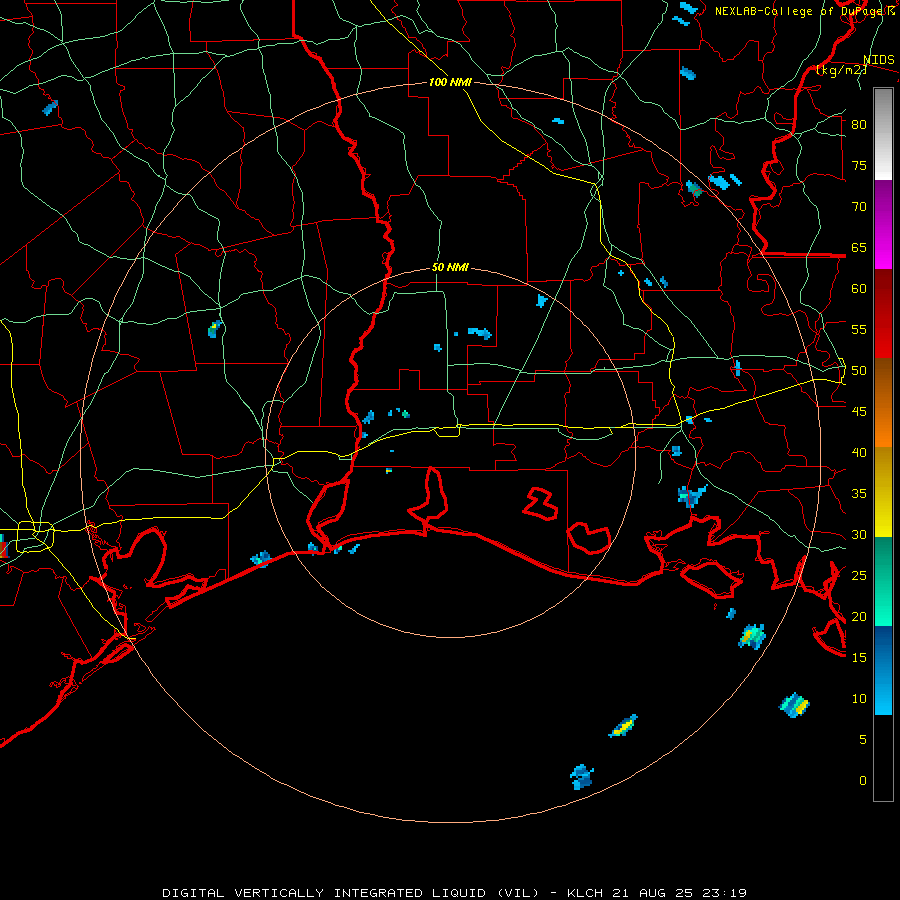Click the scale value 20
This screenshot has height=900, width=900.
(x=859, y=617)
